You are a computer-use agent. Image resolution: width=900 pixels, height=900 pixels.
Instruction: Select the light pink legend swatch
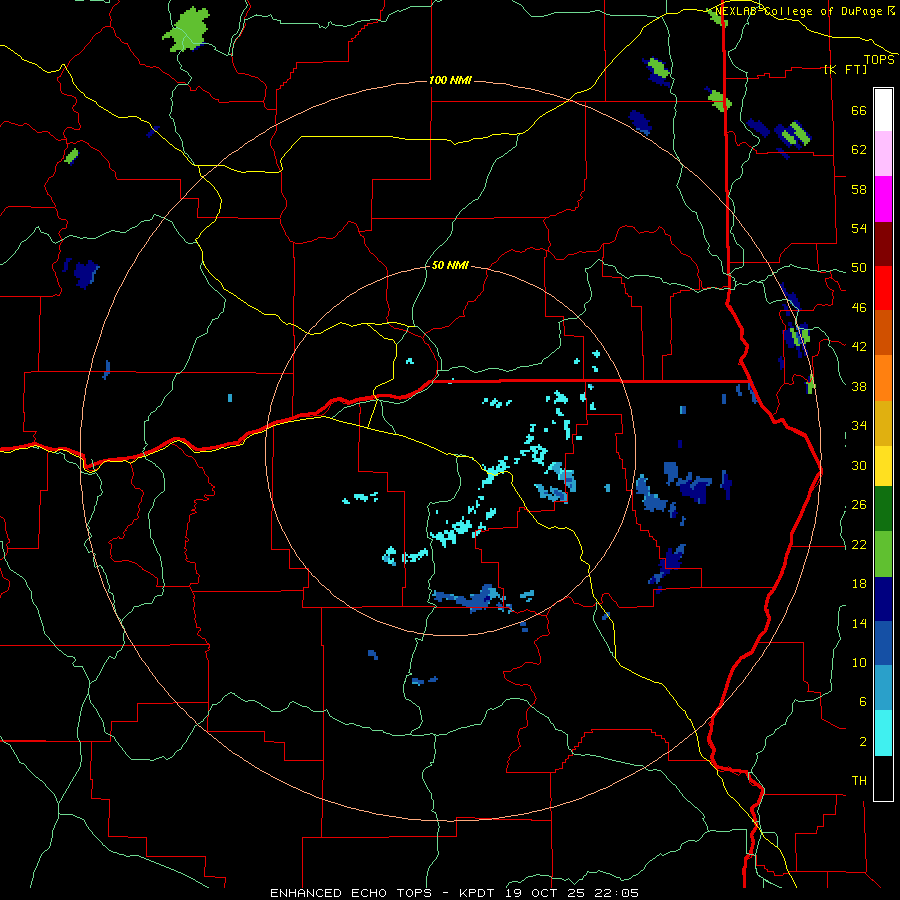[883, 154]
